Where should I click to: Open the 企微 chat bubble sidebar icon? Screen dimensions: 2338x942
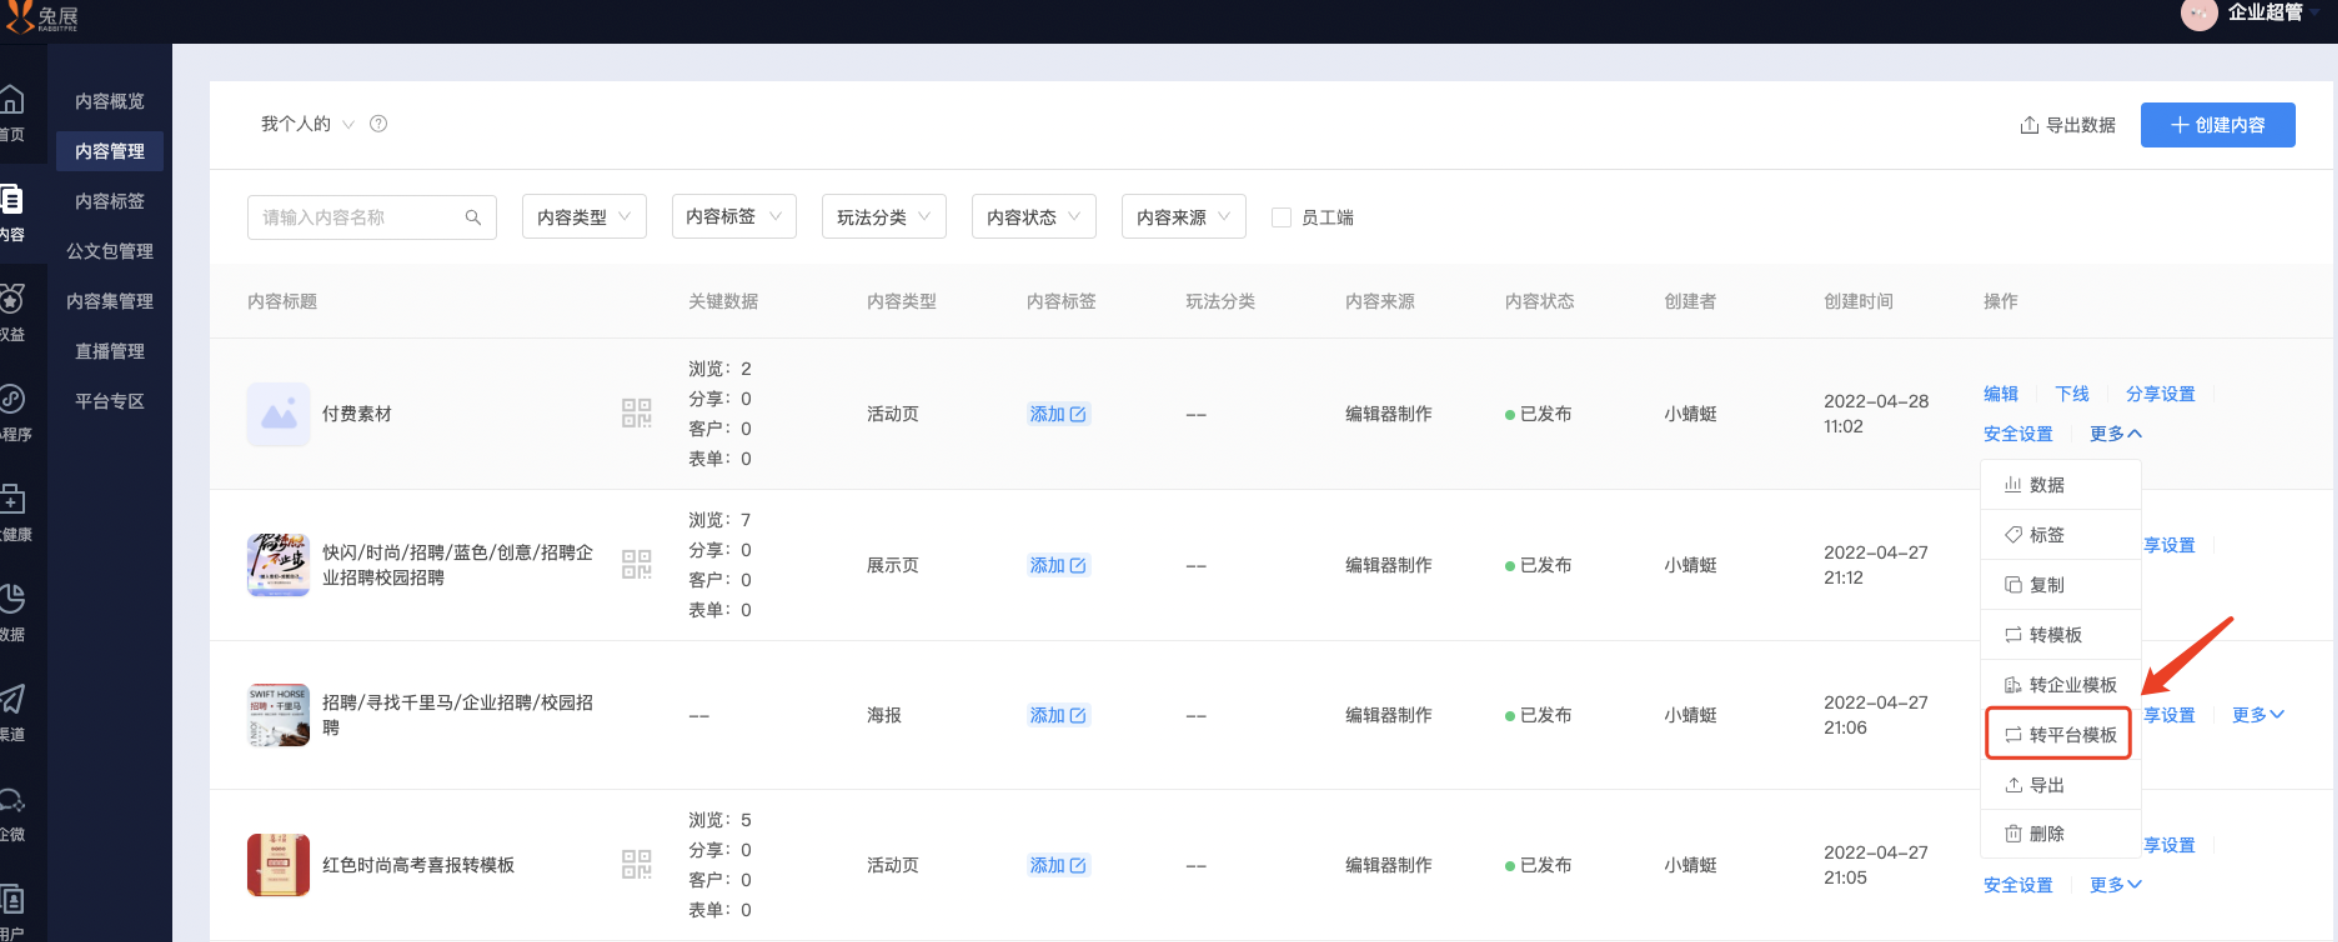click(11, 799)
